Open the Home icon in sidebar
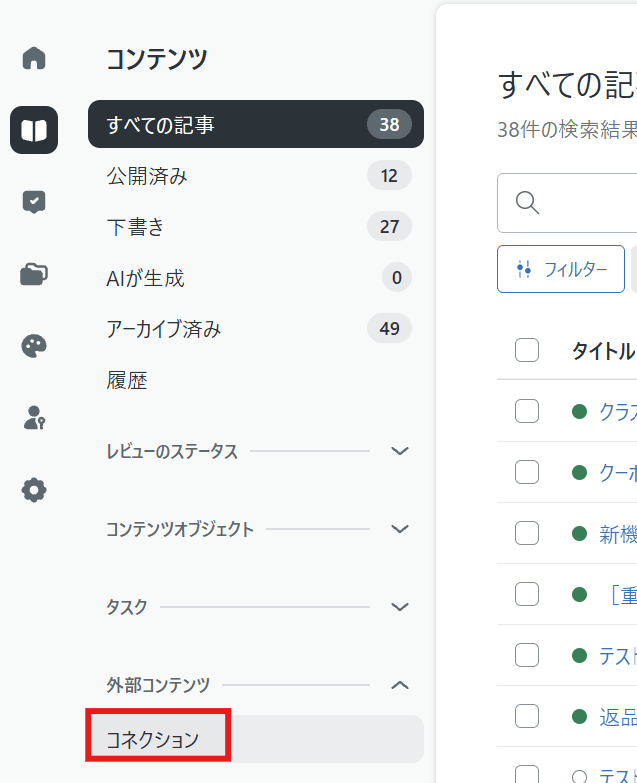Viewport: 637px width, 783px height. (x=34, y=58)
